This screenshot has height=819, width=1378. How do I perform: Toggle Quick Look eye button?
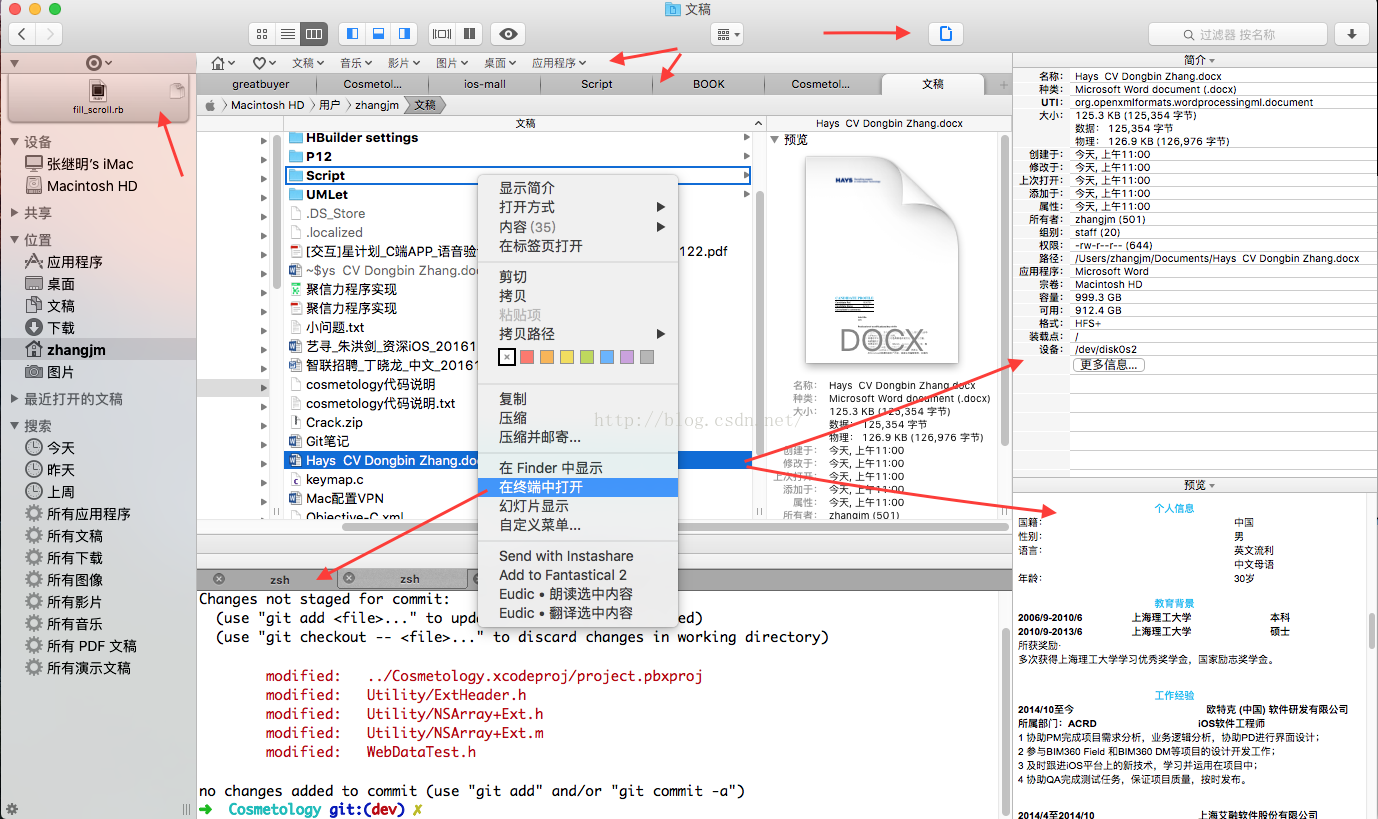point(509,34)
